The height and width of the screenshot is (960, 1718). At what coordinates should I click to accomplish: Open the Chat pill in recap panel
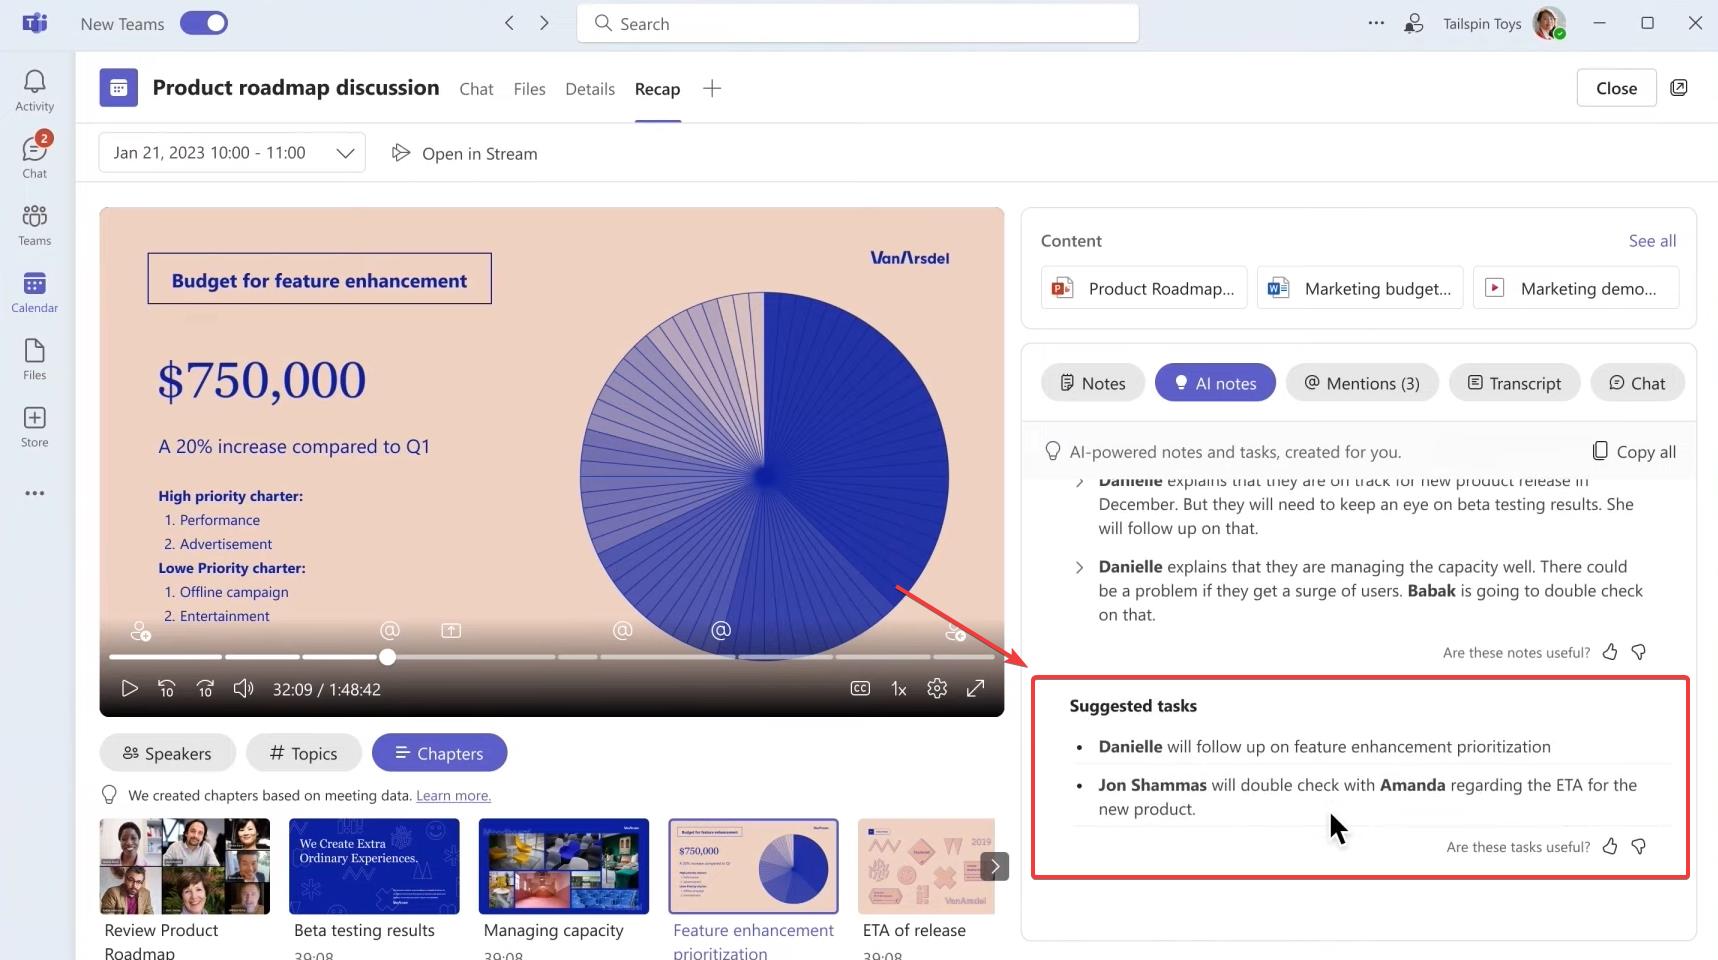click(x=1637, y=383)
